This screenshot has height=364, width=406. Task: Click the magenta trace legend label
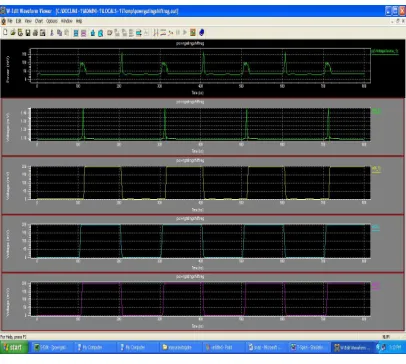click(x=376, y=285)
